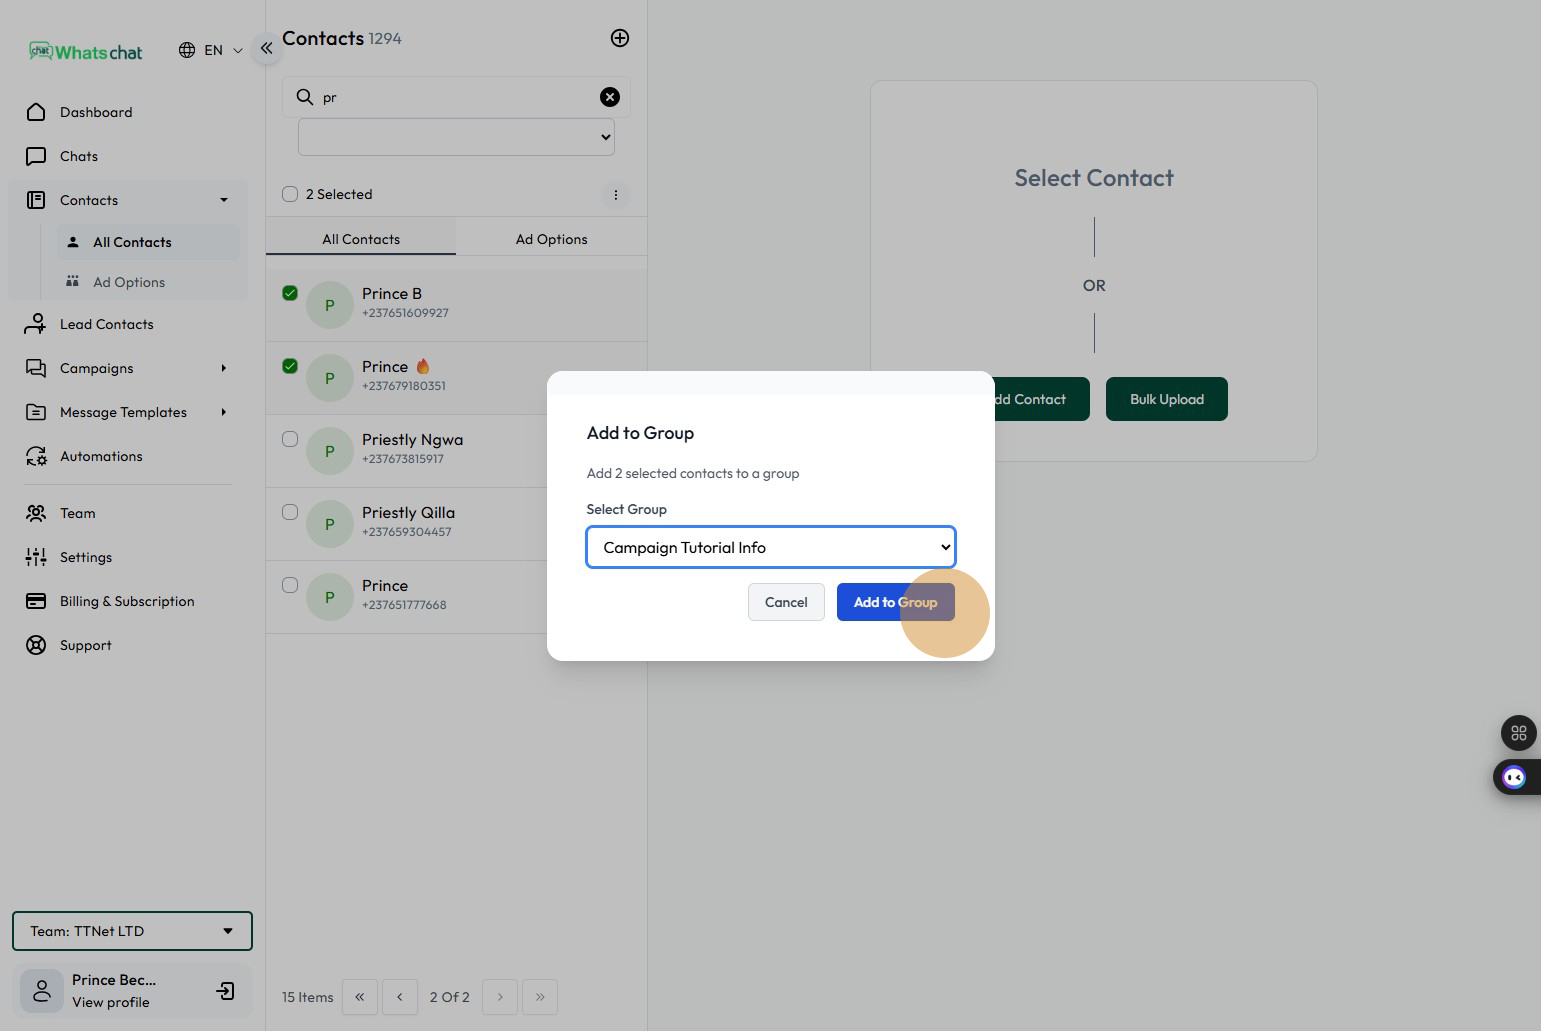The width and height of the screenshot is (1541, 1031).
Task: Open the chatbot assistant floating icon
Action: [1514, 778]
